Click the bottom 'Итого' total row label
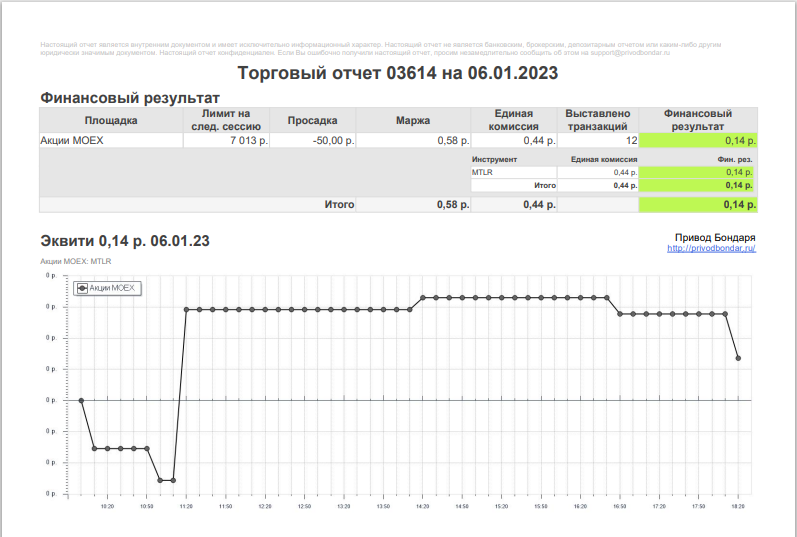The width and height of the screenshot is (797, 537). click(x=339, y=204)
